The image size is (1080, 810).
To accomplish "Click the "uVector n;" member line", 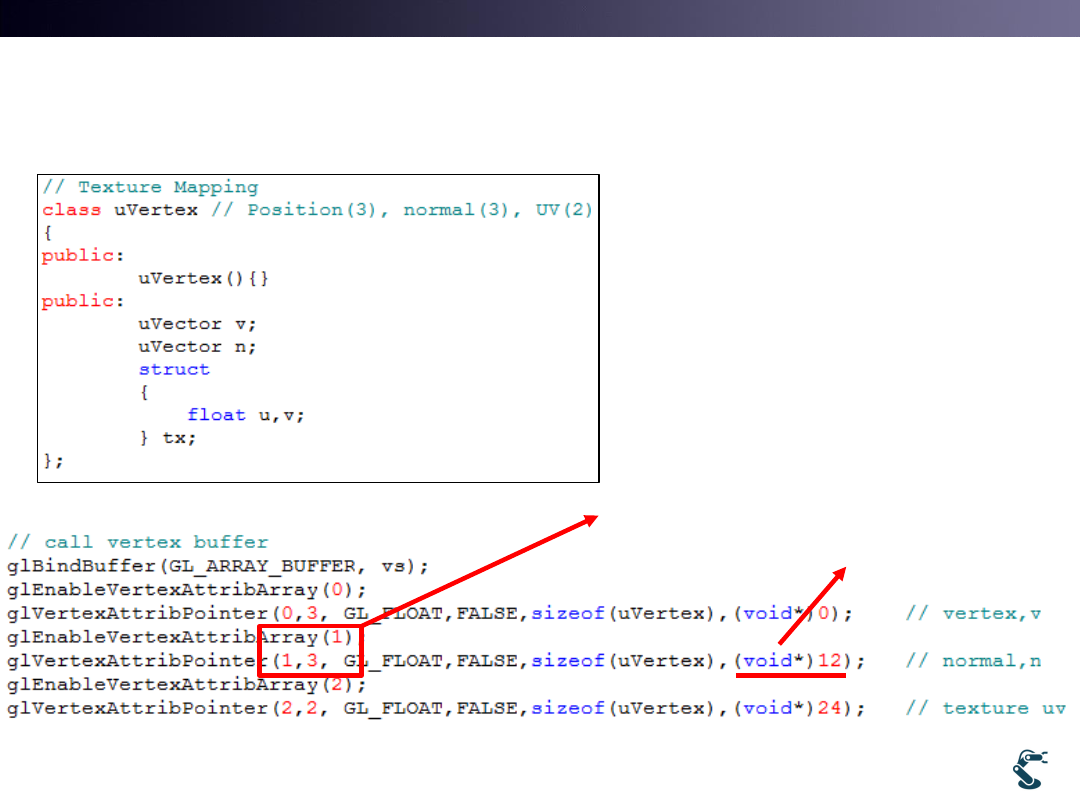I will tap(197, 347).
